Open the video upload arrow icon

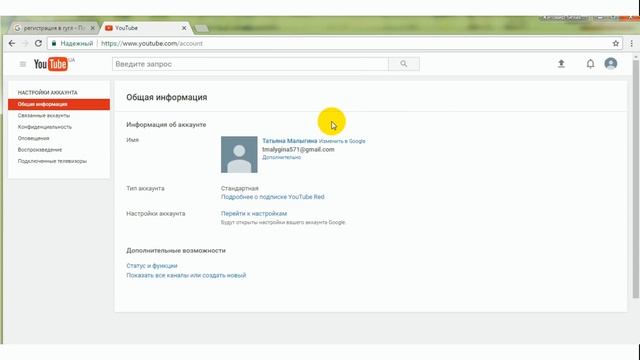(x=561, y=64)
